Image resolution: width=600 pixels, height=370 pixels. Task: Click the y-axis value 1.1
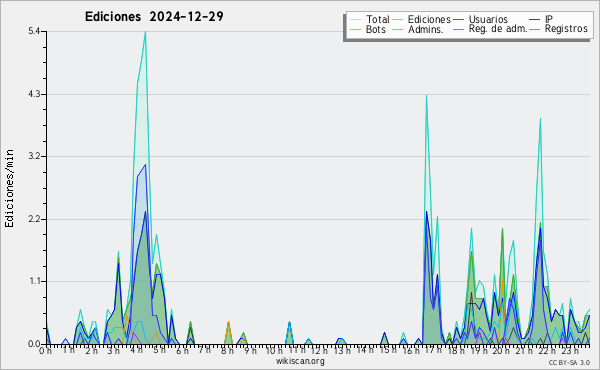pos(34,281)
